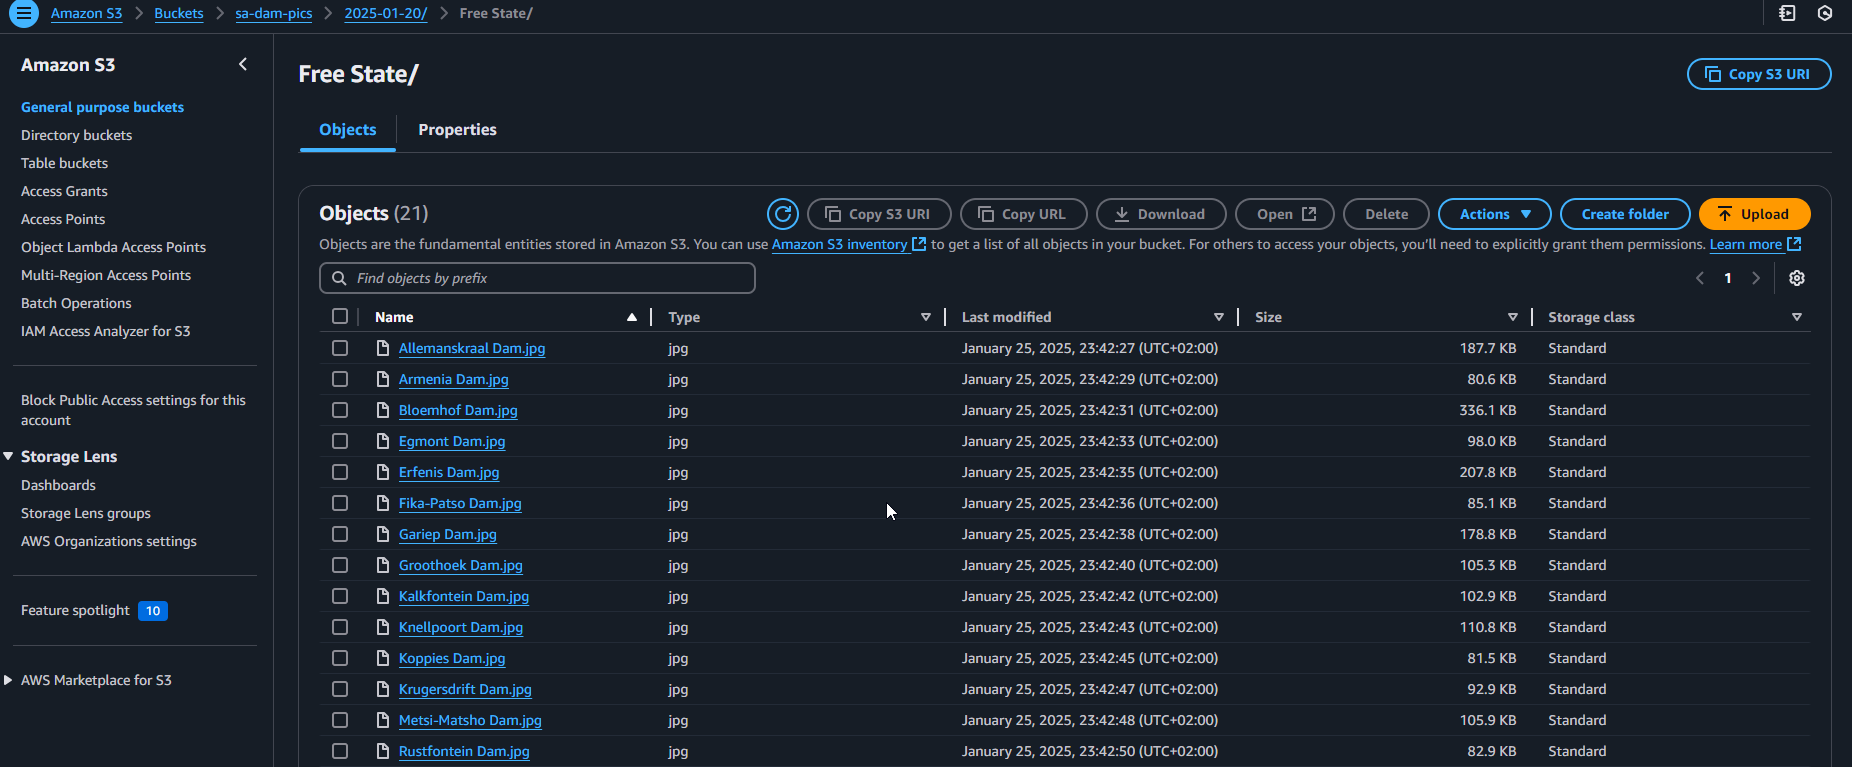Viewport: 1852px width, 767px height.
Task: Click file icon next to Allemanskraal Dam.jpg
Action: (x=382, y=348)
